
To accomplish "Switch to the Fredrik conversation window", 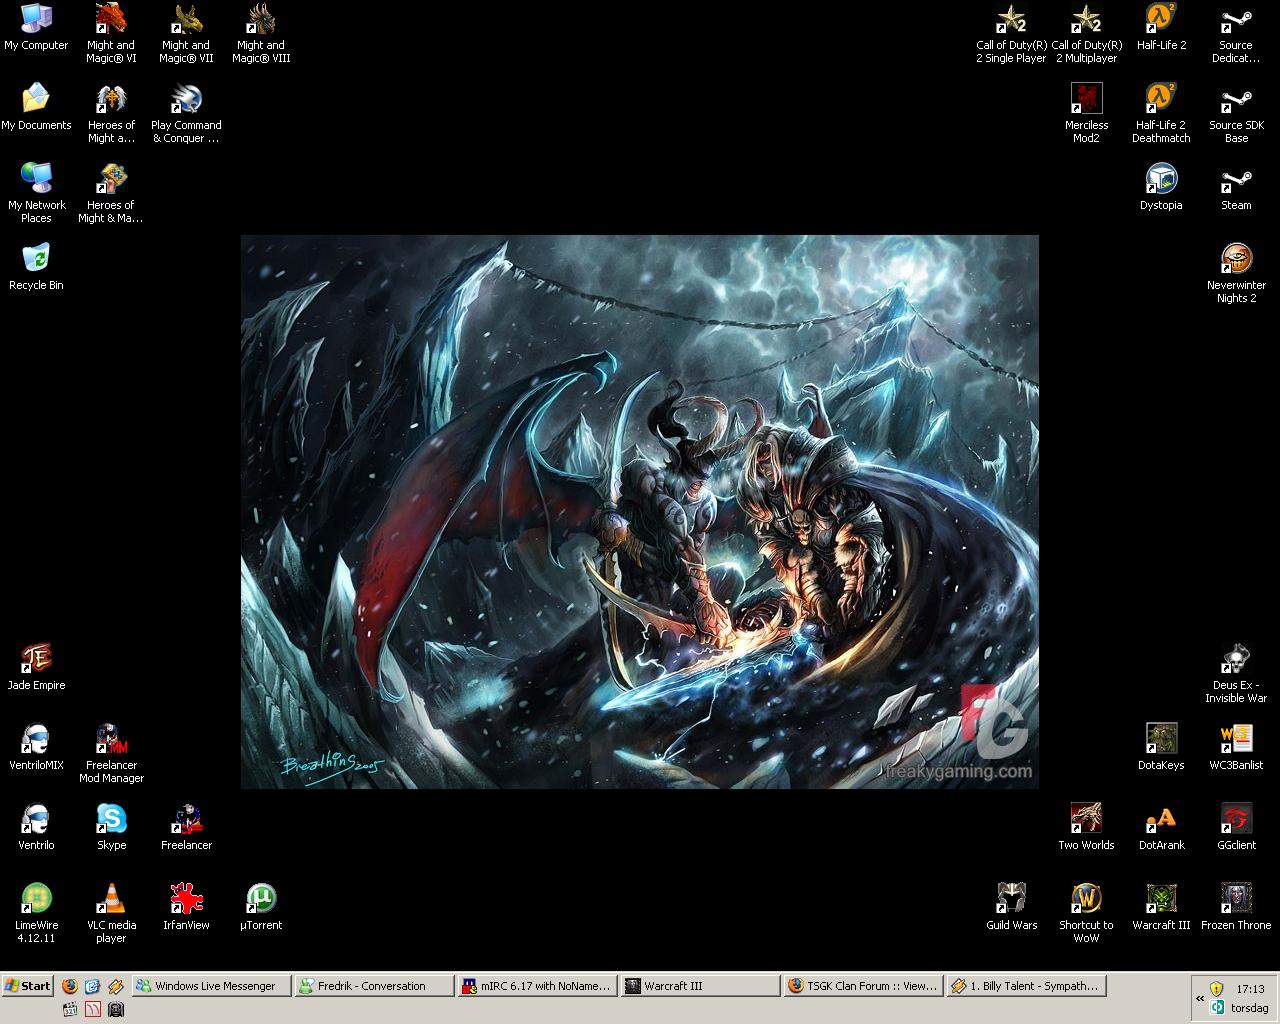I will pos(373,986).
